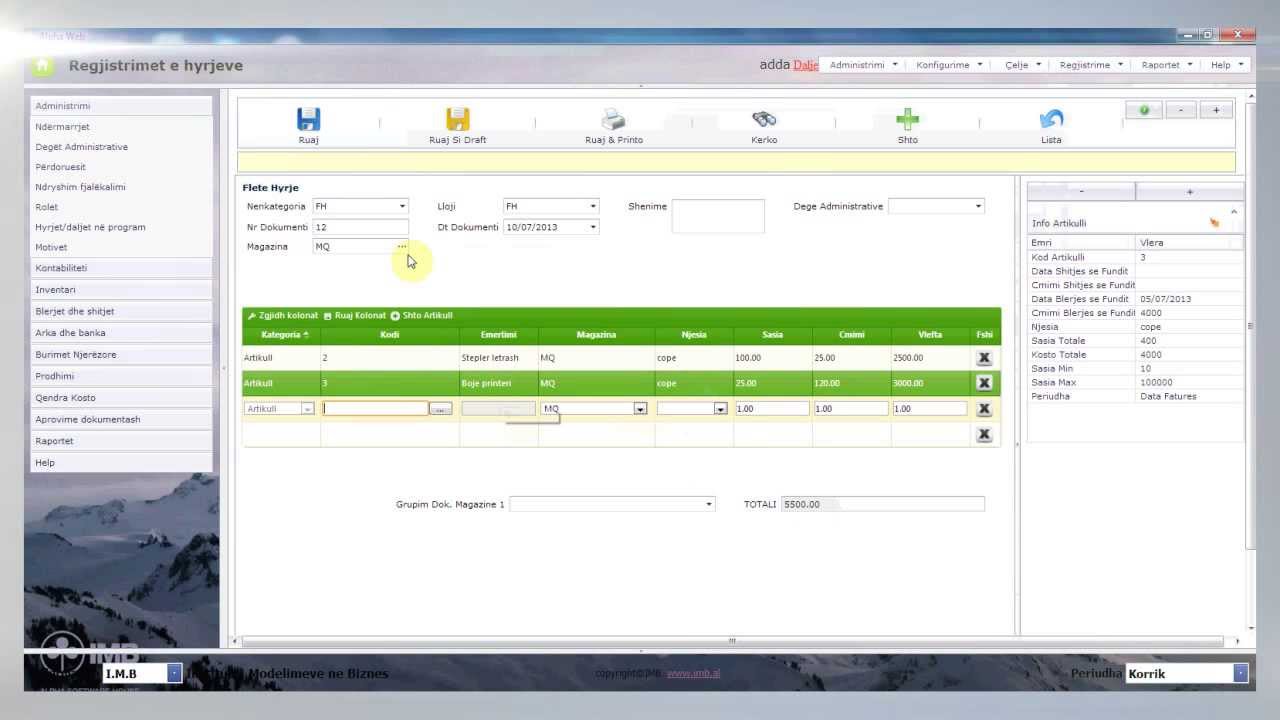Open the Raportet top menu

(x=1167, y=65)
